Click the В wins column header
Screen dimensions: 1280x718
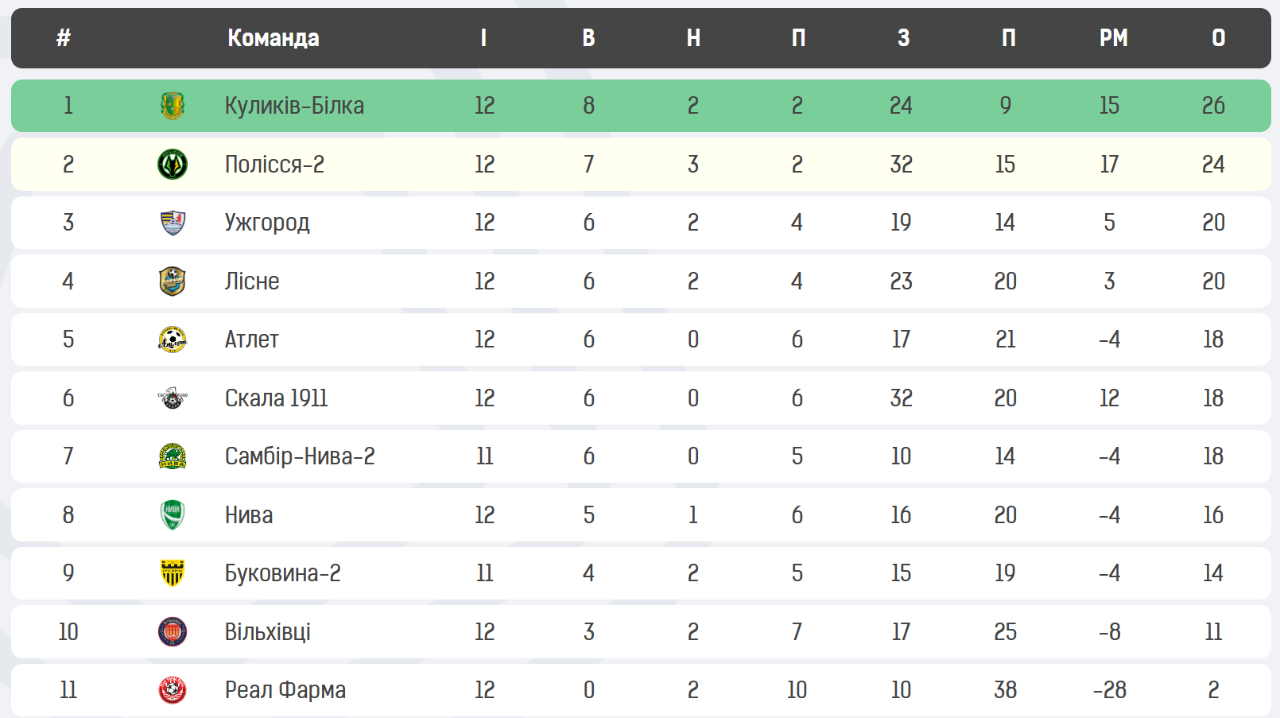[588, 38]
